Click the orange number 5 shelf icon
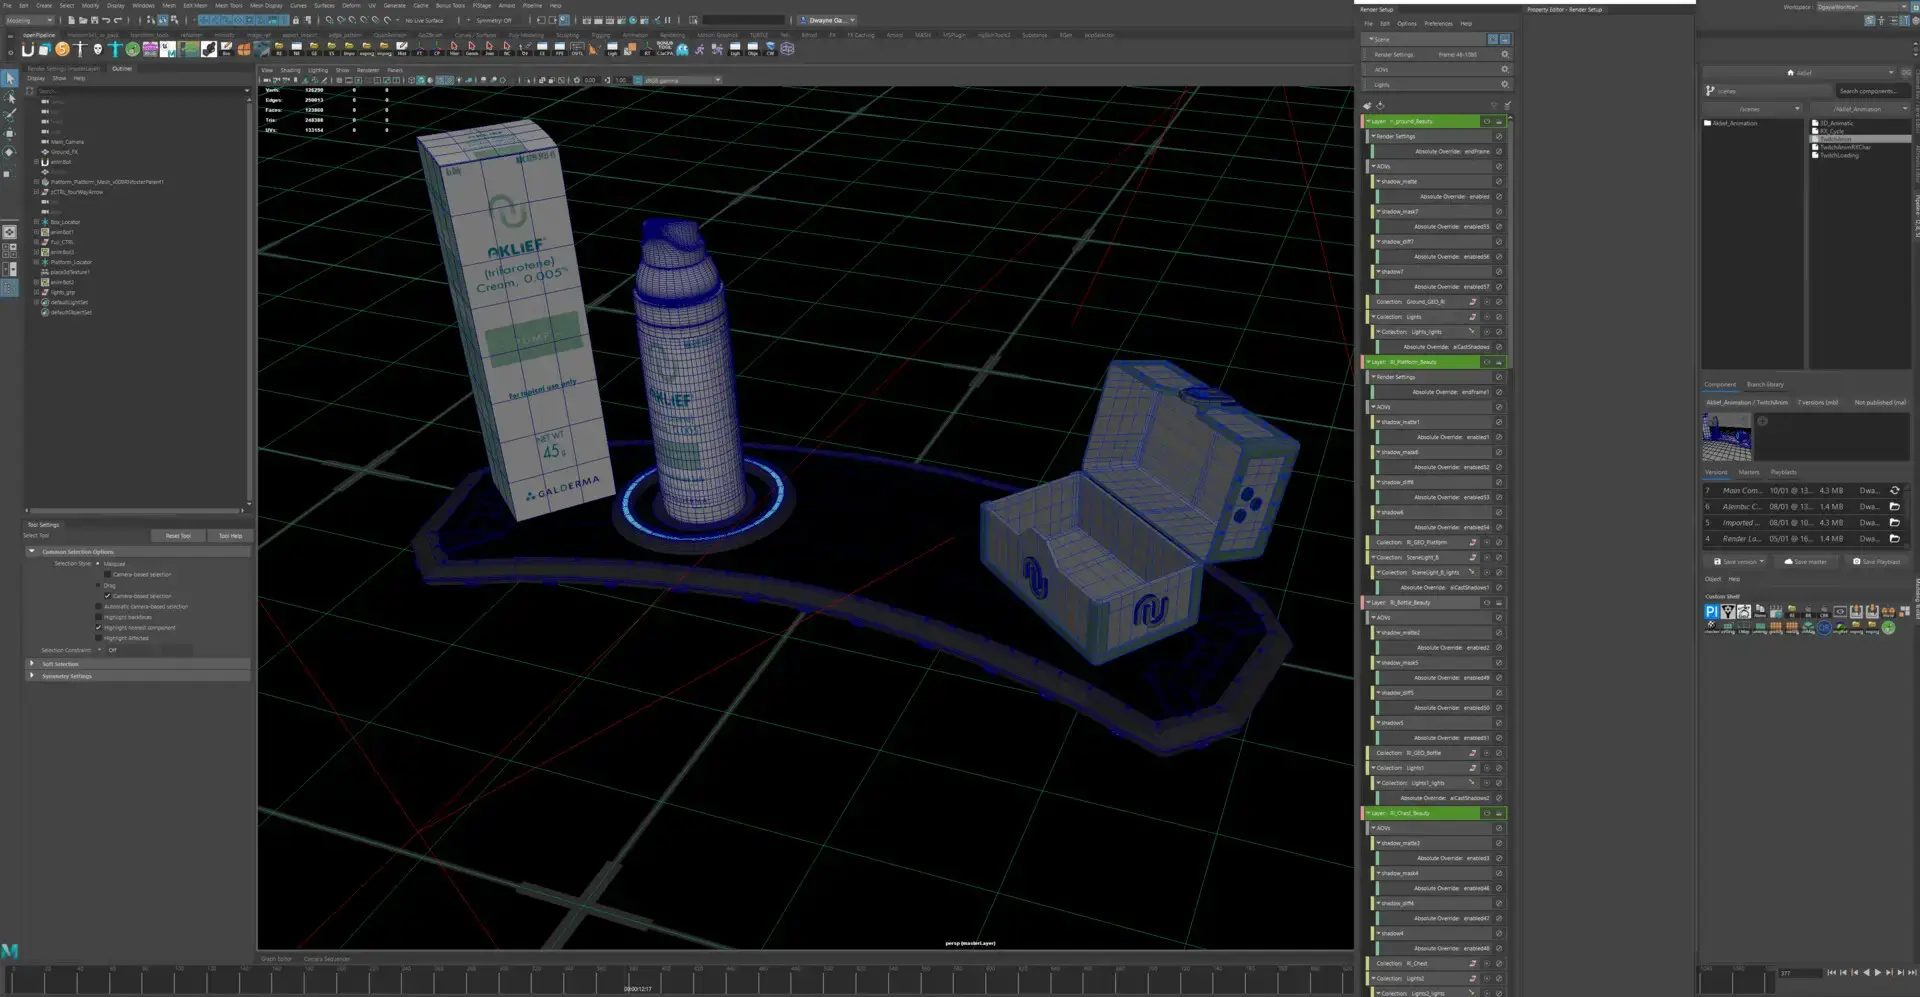This screenshot has width=1920, height=997. point(62,49)
